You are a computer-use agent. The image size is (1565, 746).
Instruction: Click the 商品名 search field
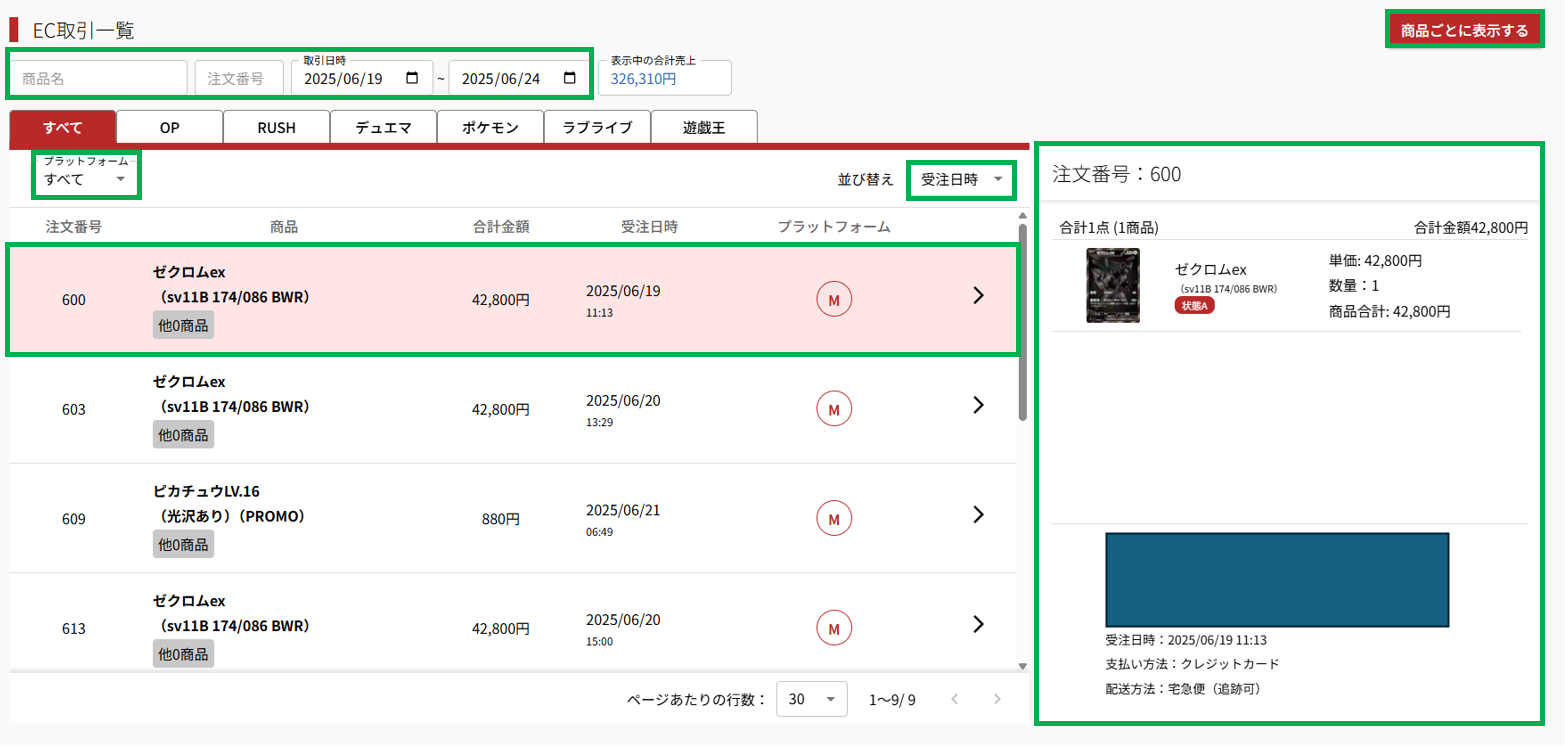tap(98, 78)
